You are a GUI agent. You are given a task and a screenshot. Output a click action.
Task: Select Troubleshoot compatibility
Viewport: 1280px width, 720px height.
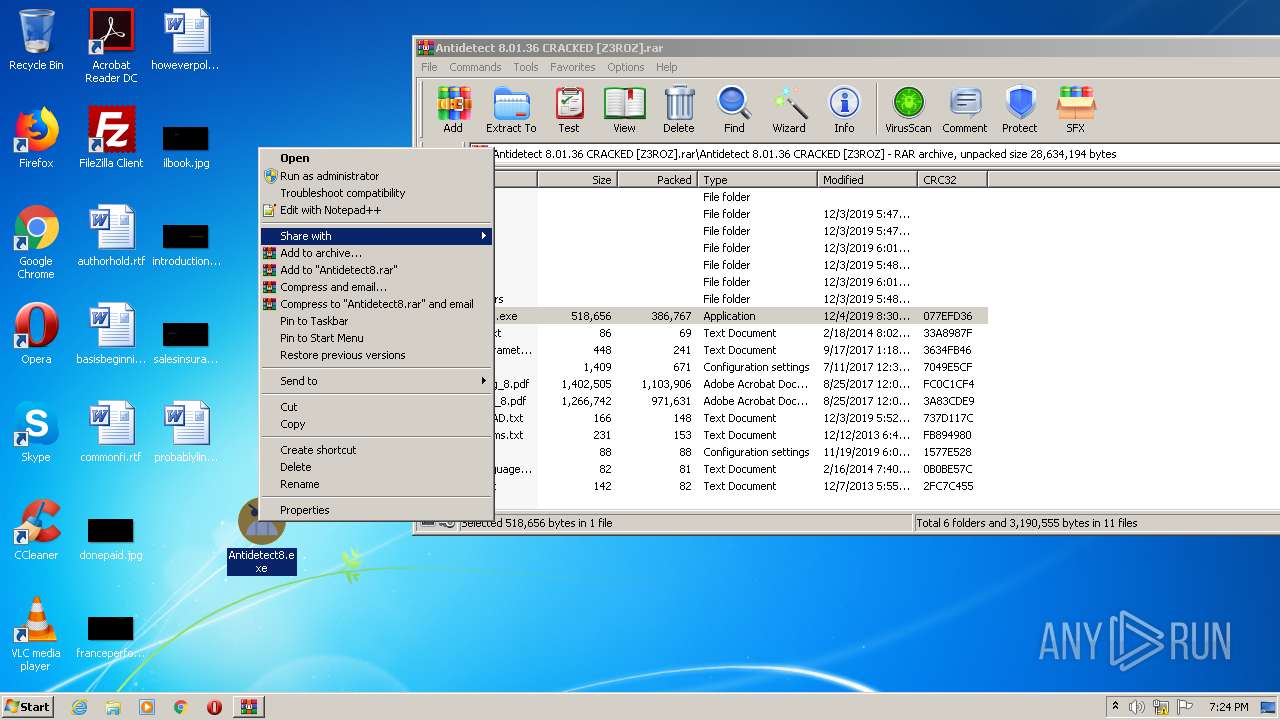[376, 193]
